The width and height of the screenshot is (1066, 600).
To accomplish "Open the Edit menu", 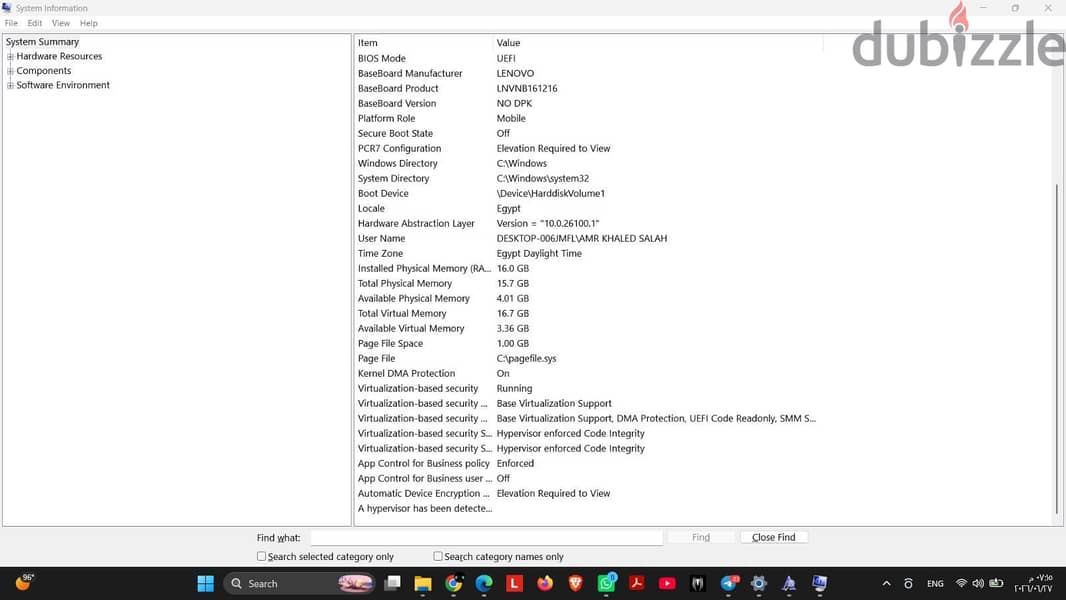I will (x=35, y=23).
